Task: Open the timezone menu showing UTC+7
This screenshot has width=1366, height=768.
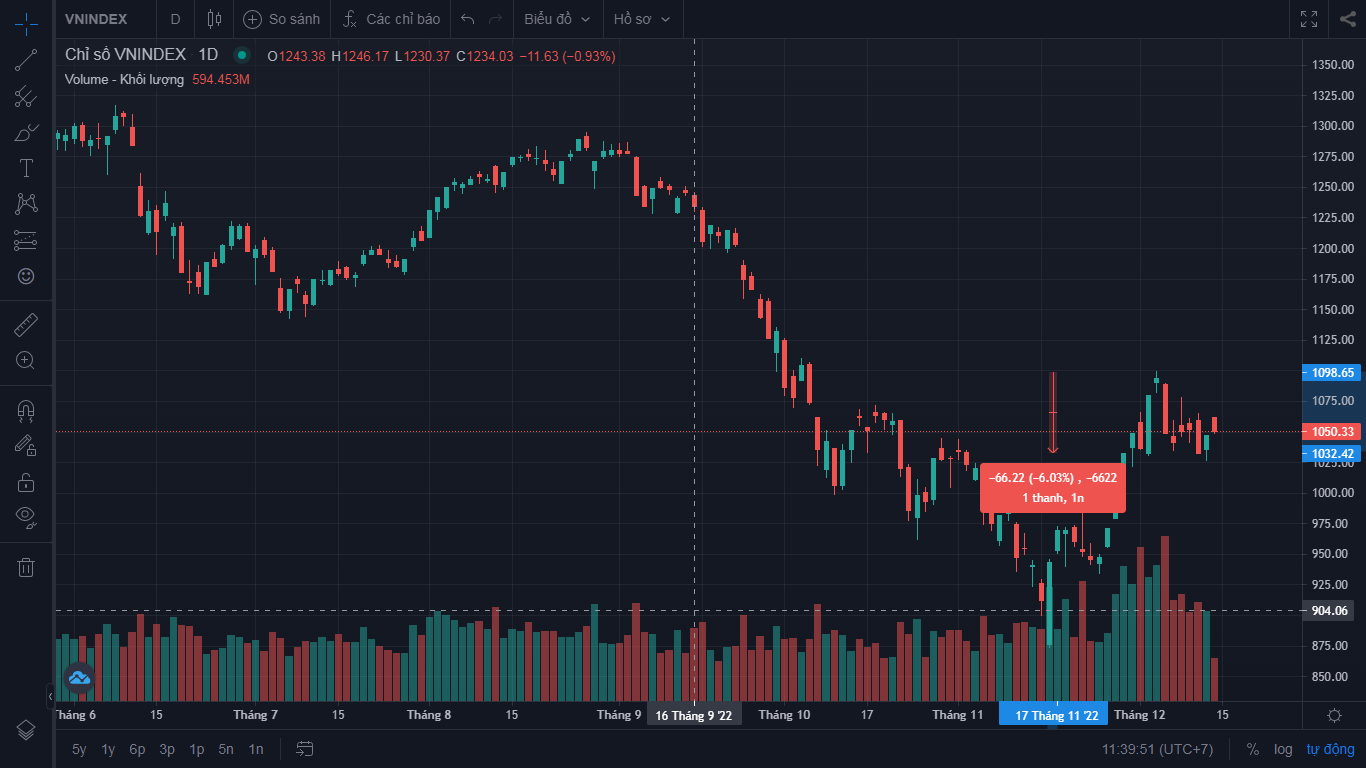Action: (x=1157, y=749)
